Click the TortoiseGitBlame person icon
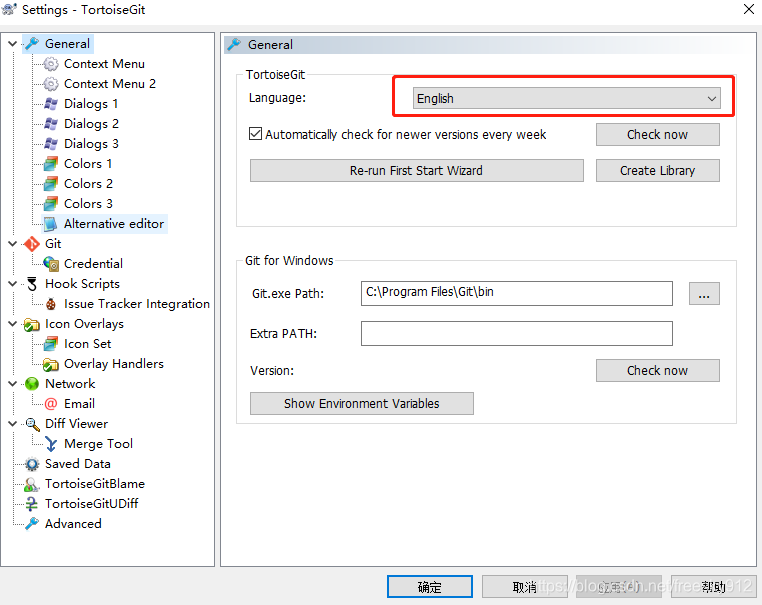This screenshot has height=605, width=762. (32, 484)
